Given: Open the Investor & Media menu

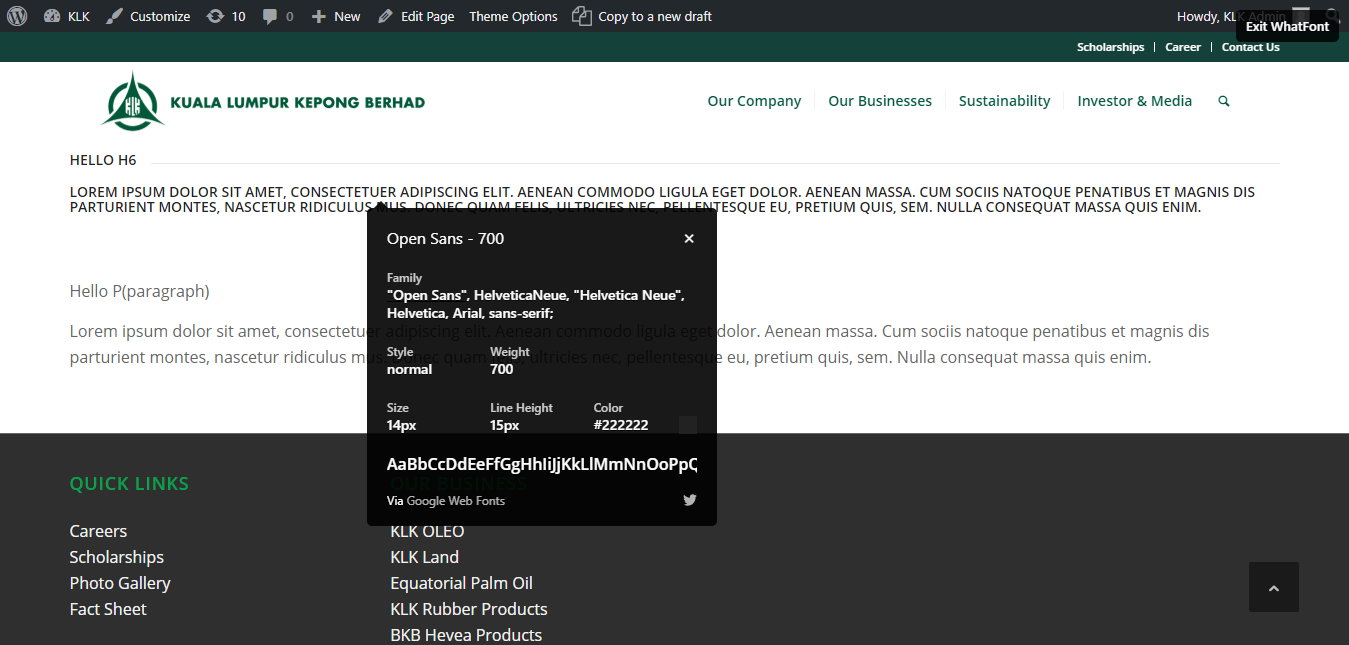Looking at the screenshot, I should (x=1134, y=101).
